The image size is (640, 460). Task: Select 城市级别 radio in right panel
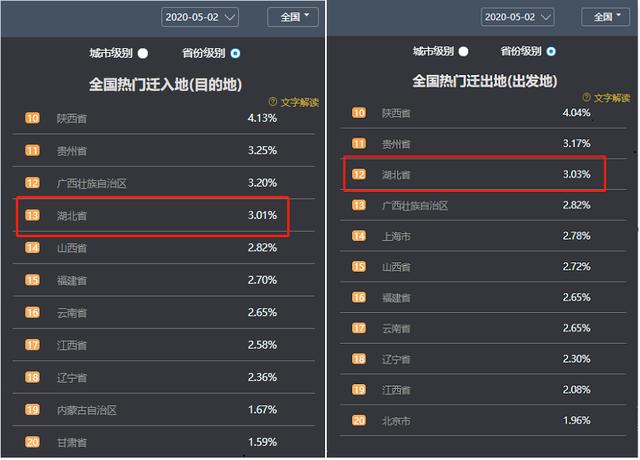coord(463,51)
